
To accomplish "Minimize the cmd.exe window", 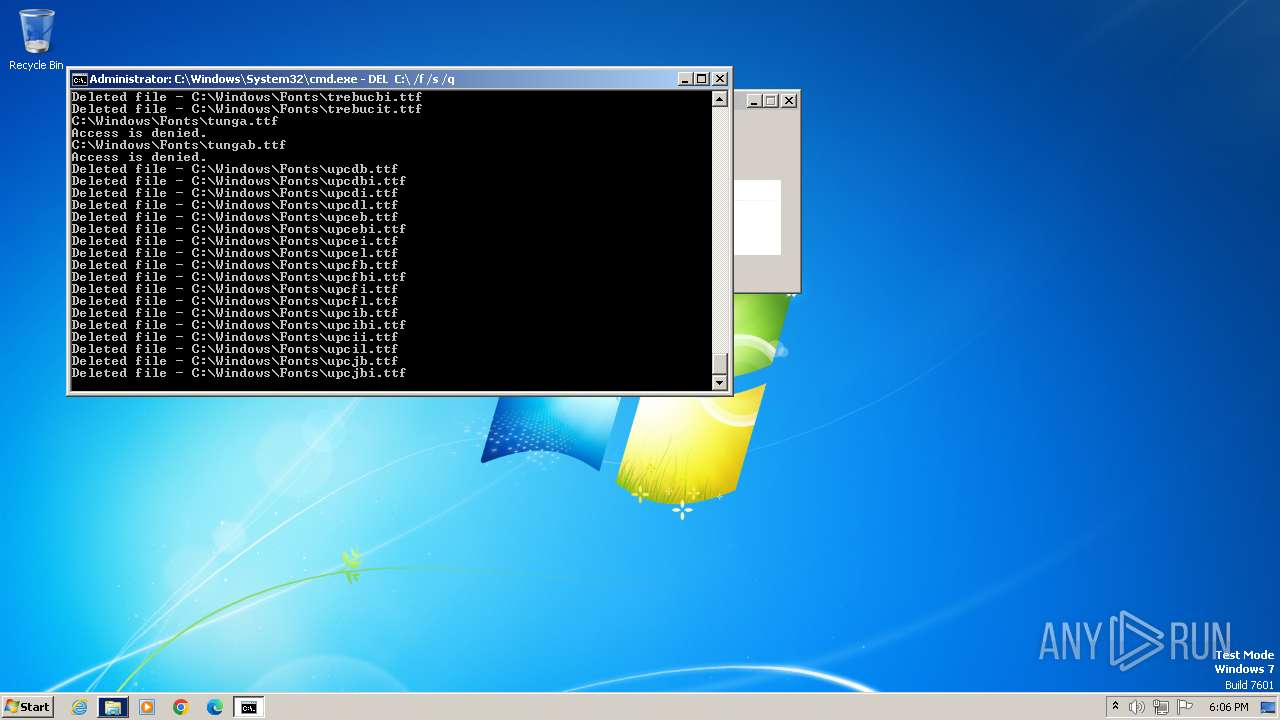I will click(685, 79).
